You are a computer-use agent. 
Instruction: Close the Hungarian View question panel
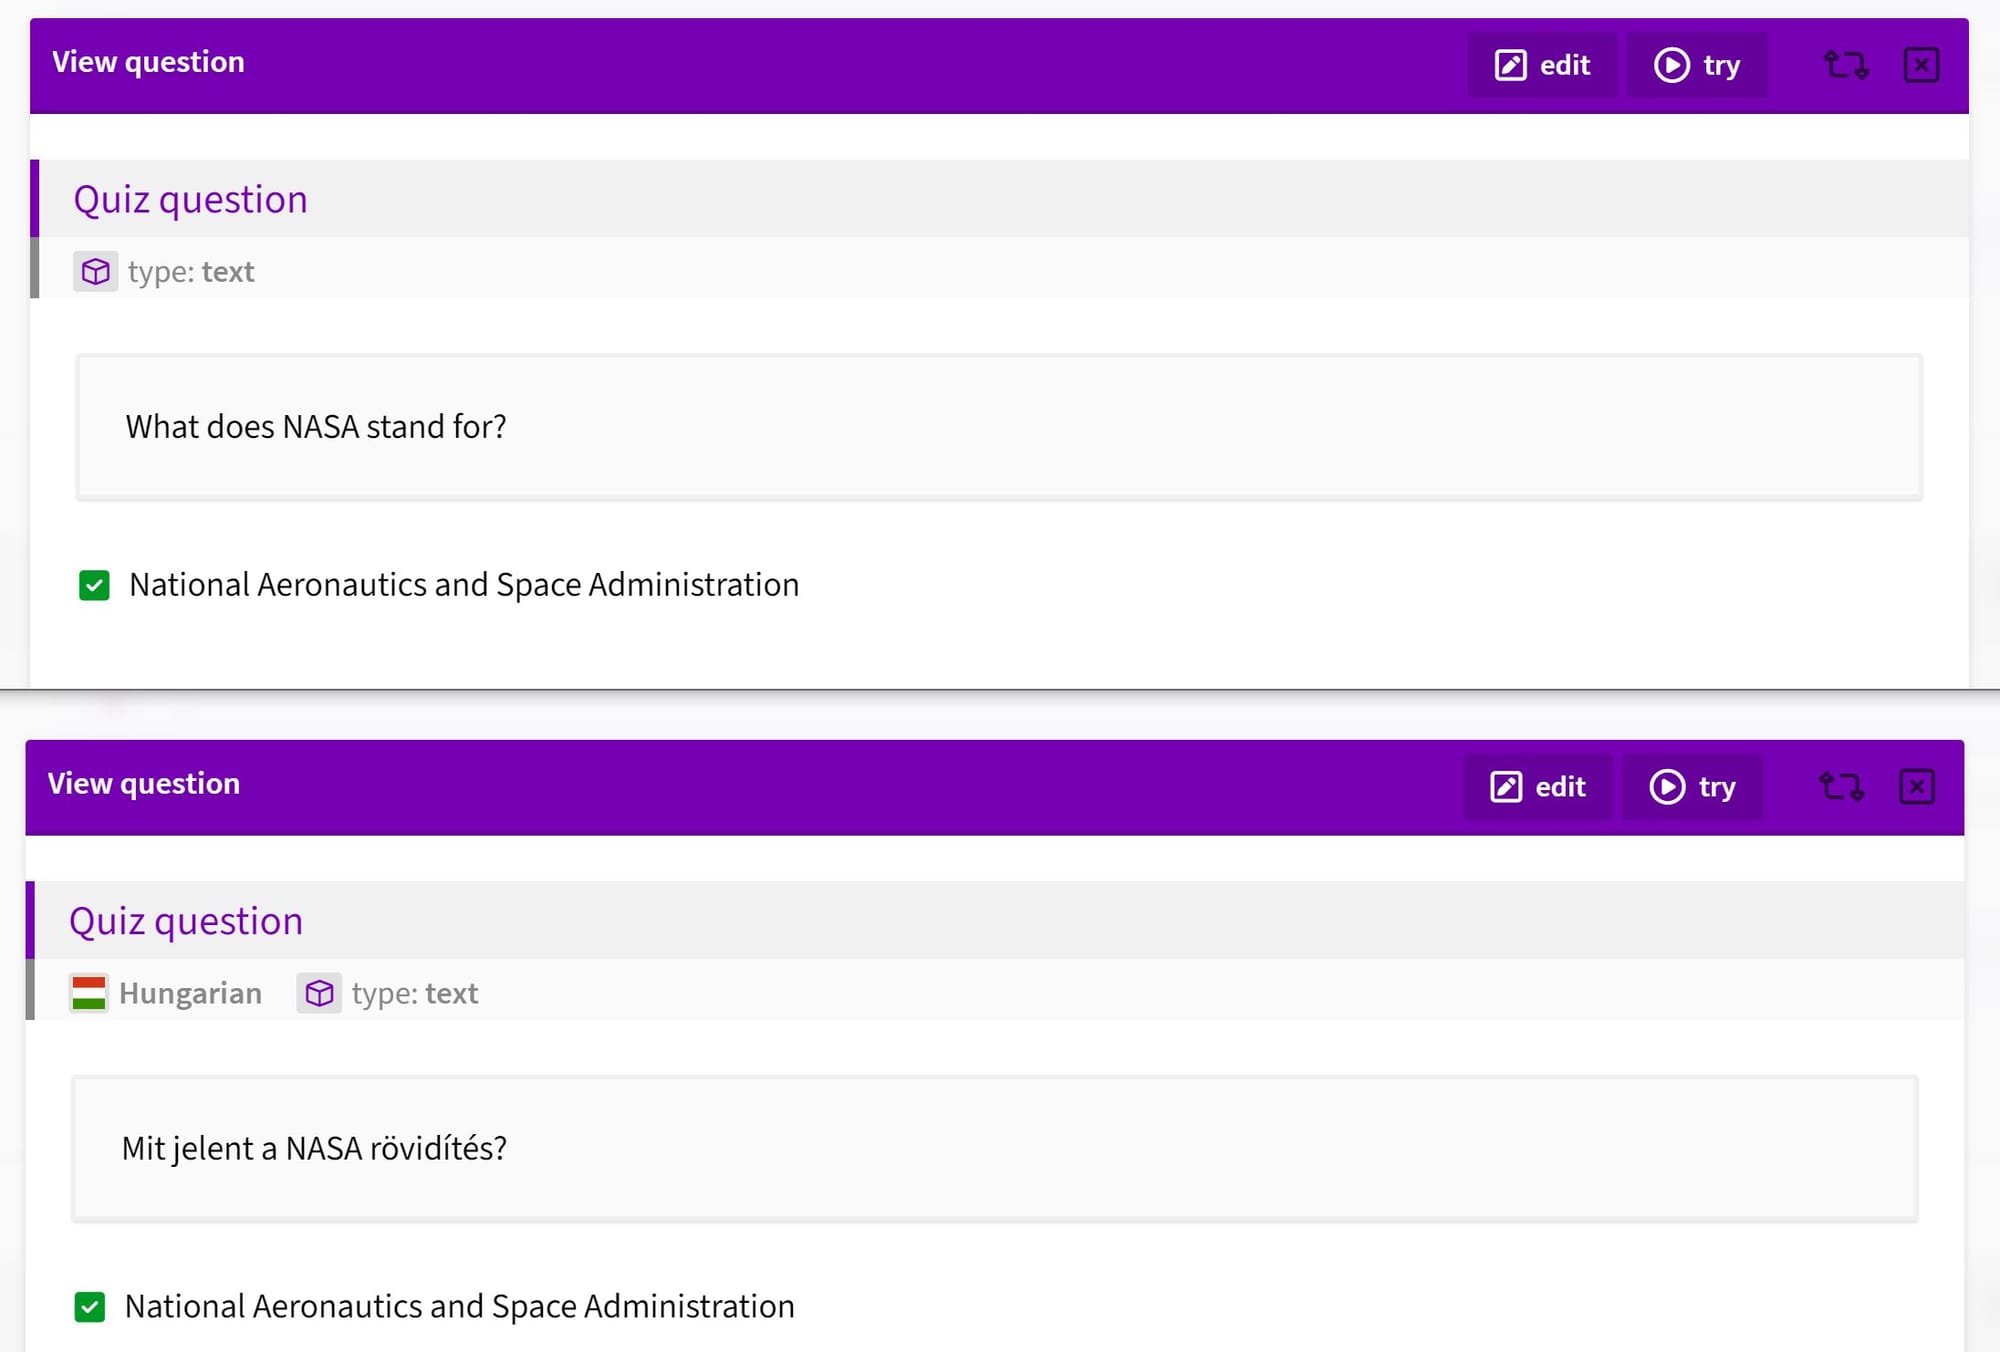(x=1916, y=787)
